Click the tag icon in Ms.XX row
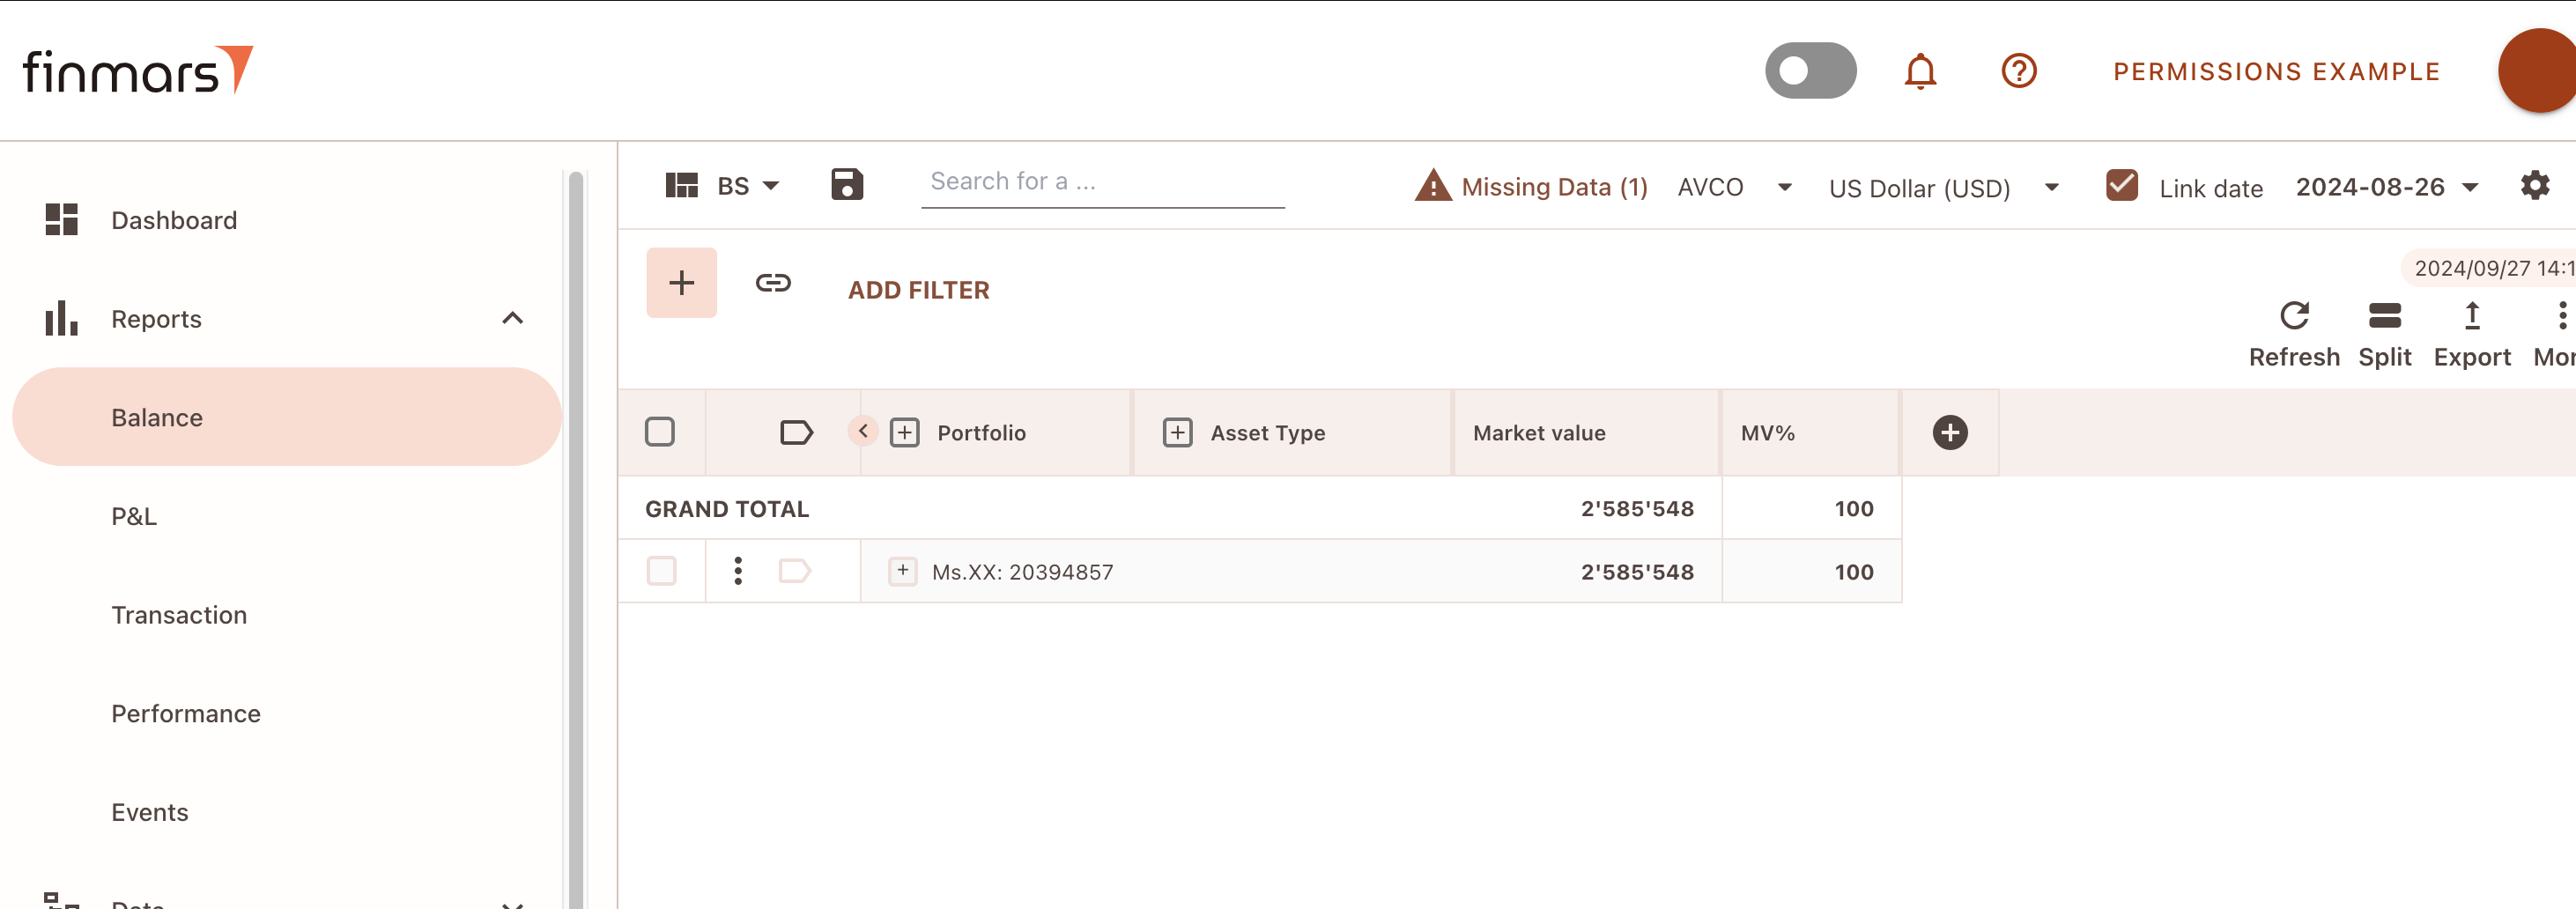This screenshot has height=909, width=2576. pos(794,571)
